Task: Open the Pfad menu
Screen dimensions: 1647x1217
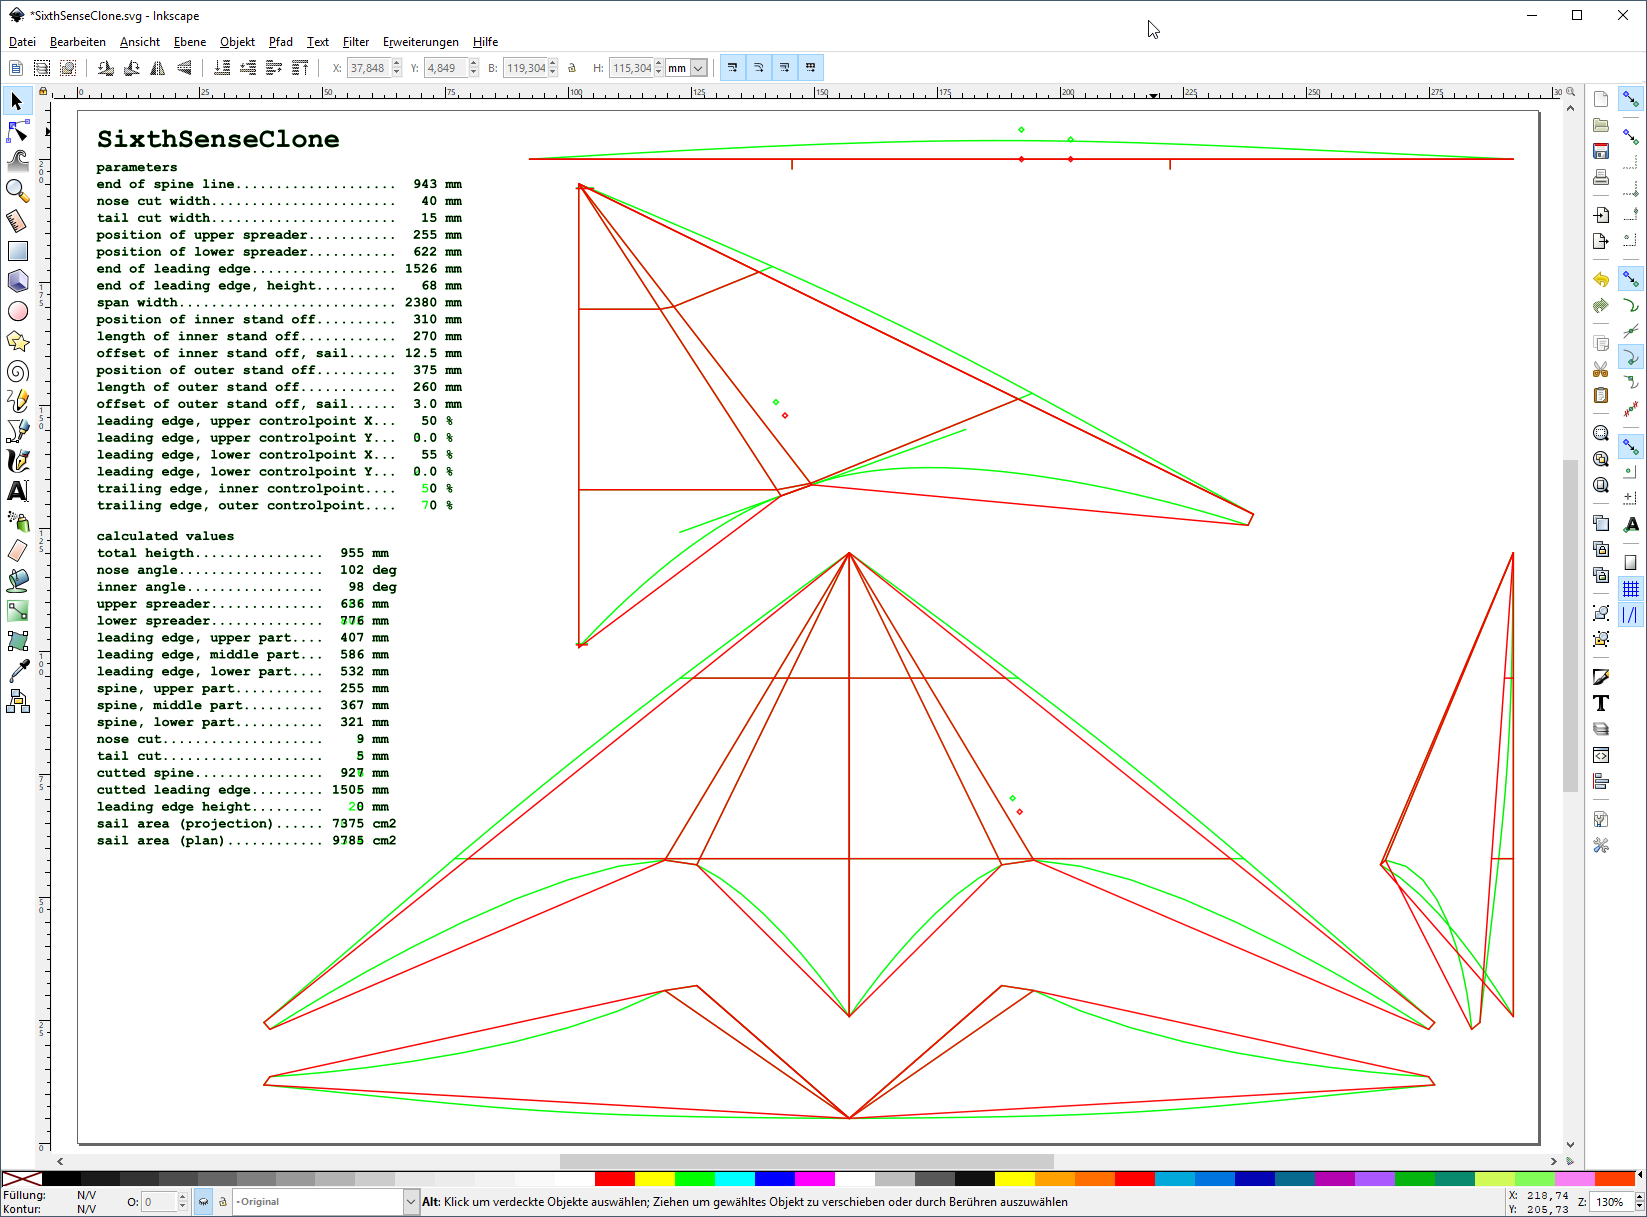Action: pos(280,42)
